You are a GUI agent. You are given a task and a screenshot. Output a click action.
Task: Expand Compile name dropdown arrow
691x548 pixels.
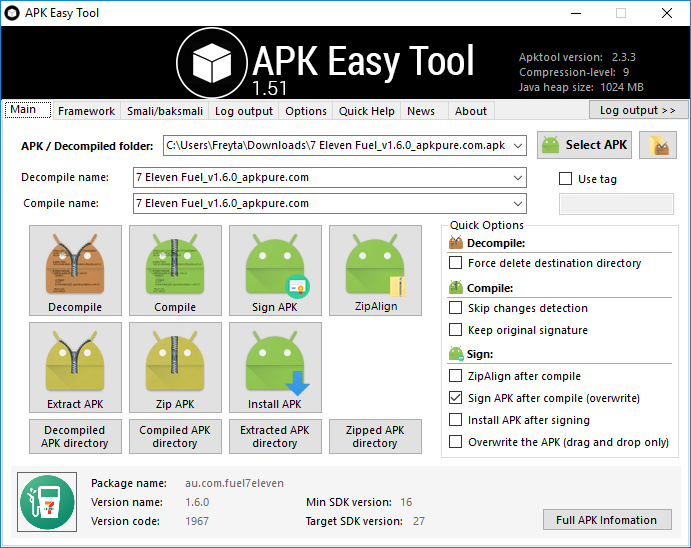518,204
